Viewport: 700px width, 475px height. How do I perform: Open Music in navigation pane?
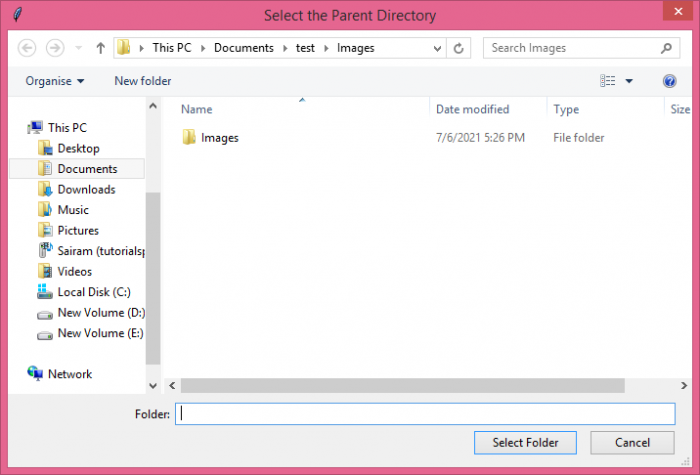click(73, 210)
